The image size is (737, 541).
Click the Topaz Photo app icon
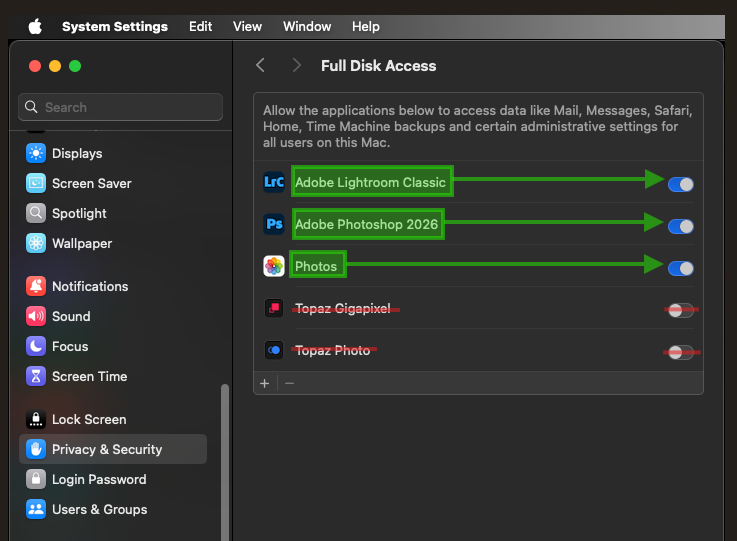274,350
